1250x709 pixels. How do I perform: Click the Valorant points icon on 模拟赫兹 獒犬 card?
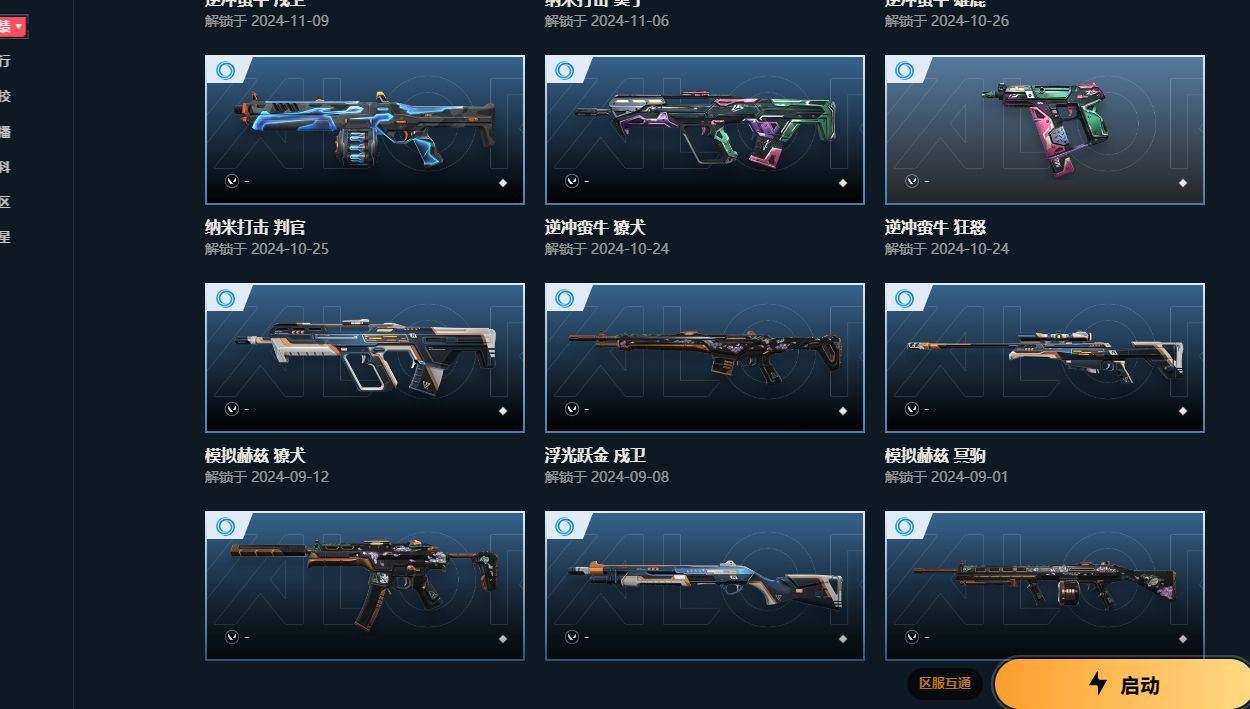232,409
